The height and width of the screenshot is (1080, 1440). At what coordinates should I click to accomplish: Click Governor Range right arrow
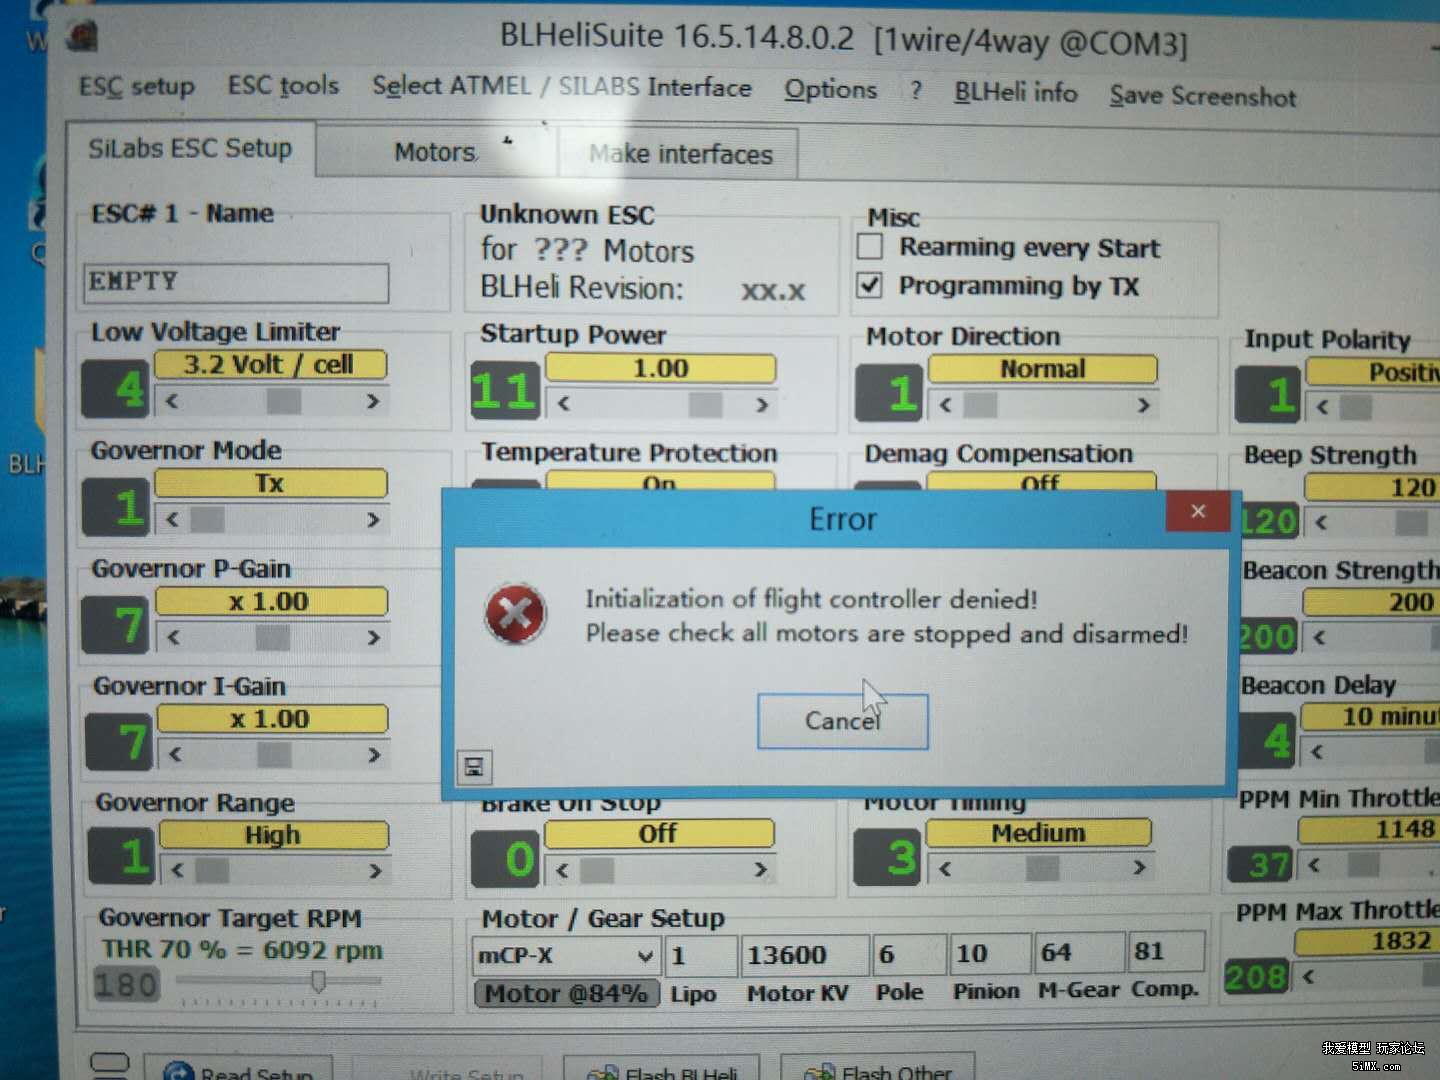coord(375,870)
